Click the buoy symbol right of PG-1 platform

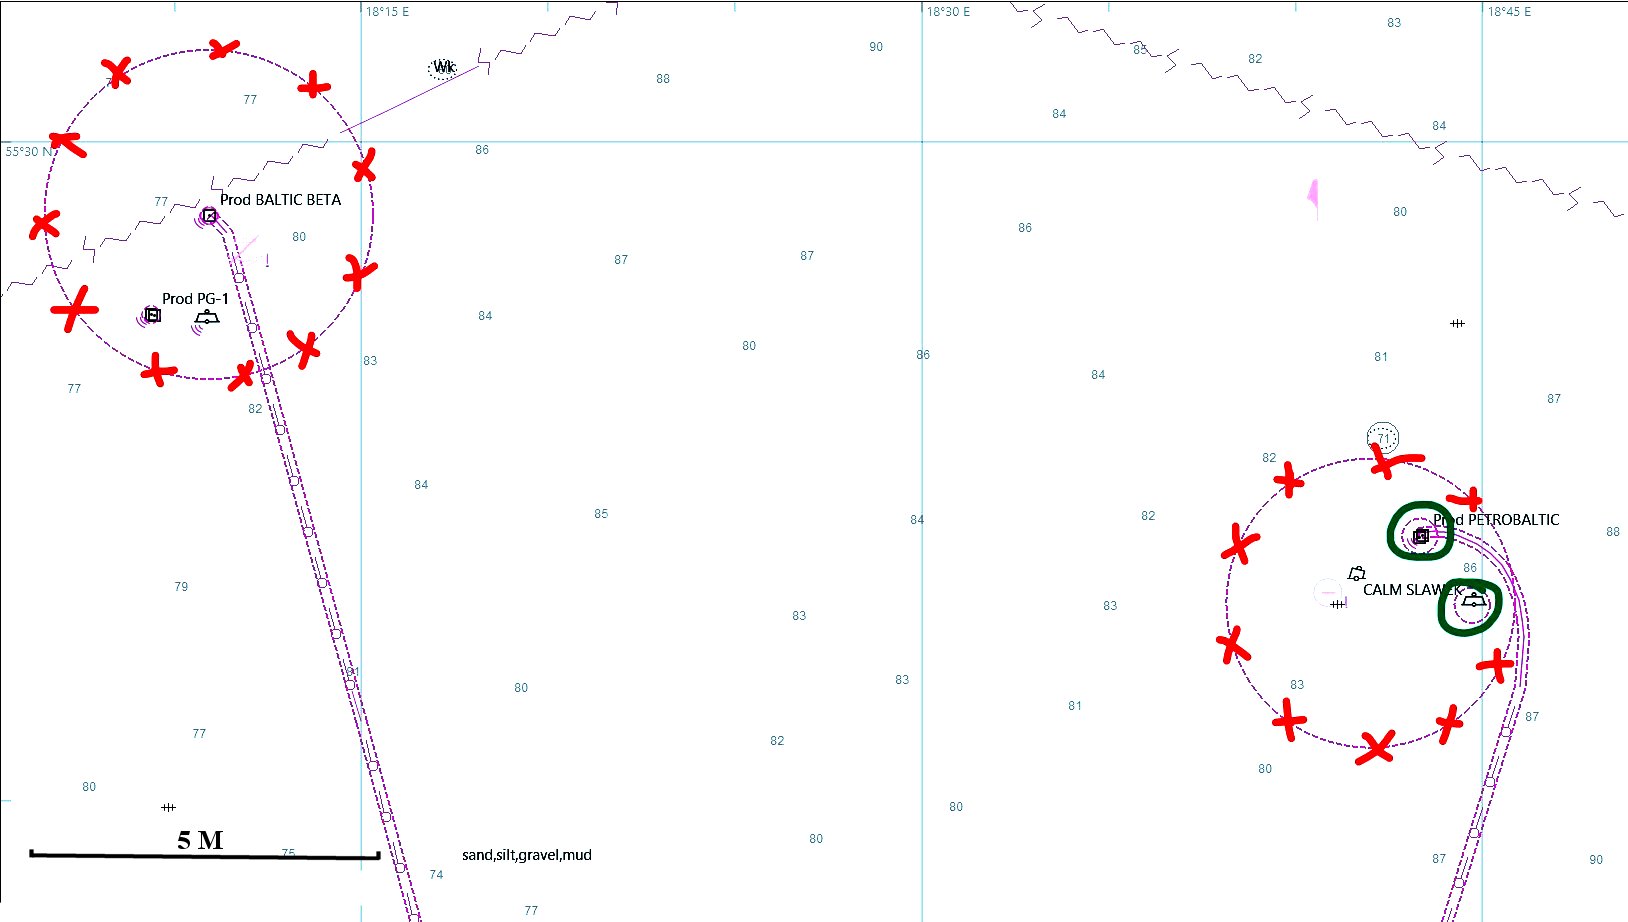tap(207, 318)
